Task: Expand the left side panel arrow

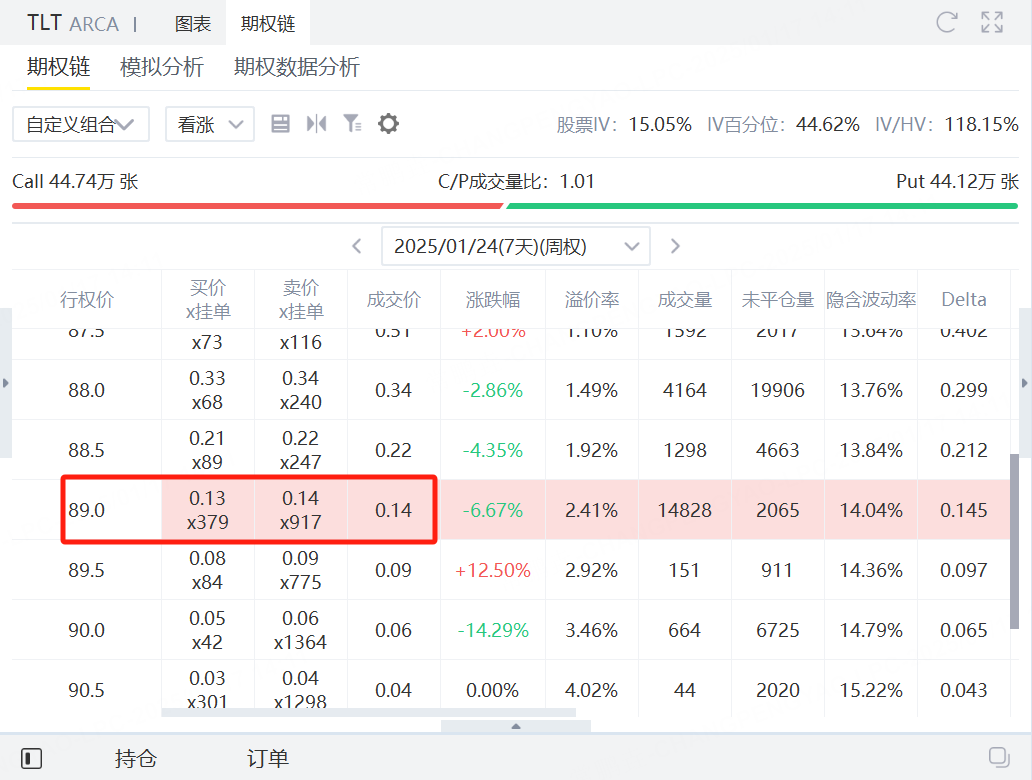Action: click(x=5, y=383)
